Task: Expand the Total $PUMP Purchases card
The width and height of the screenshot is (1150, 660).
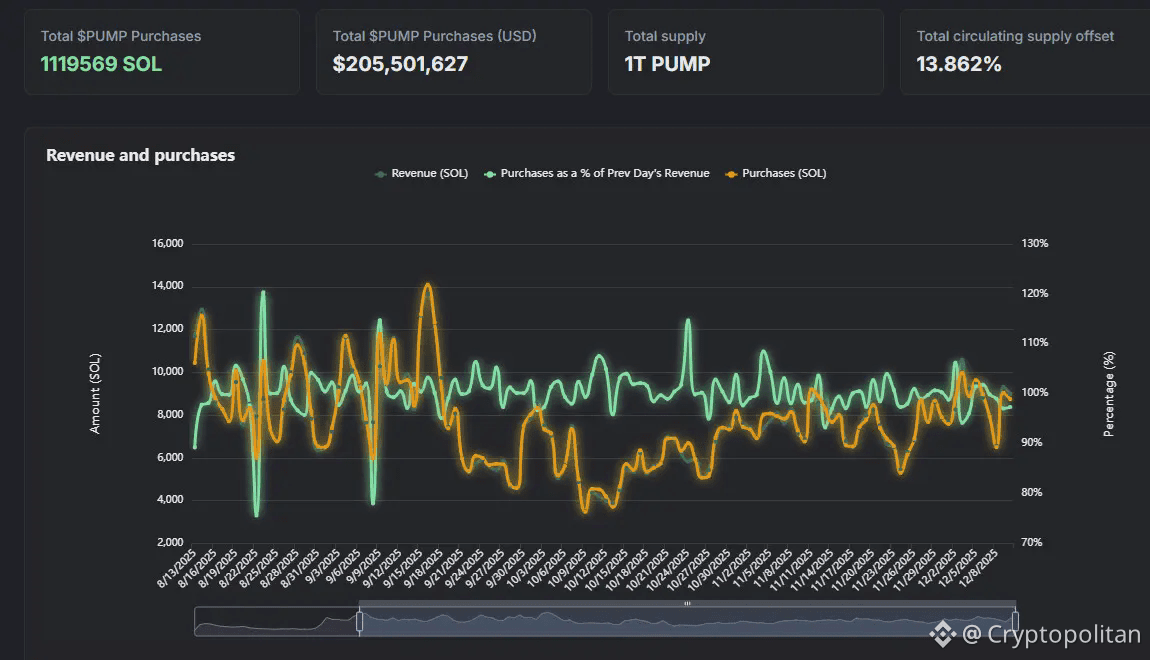Action: point(160,52)
